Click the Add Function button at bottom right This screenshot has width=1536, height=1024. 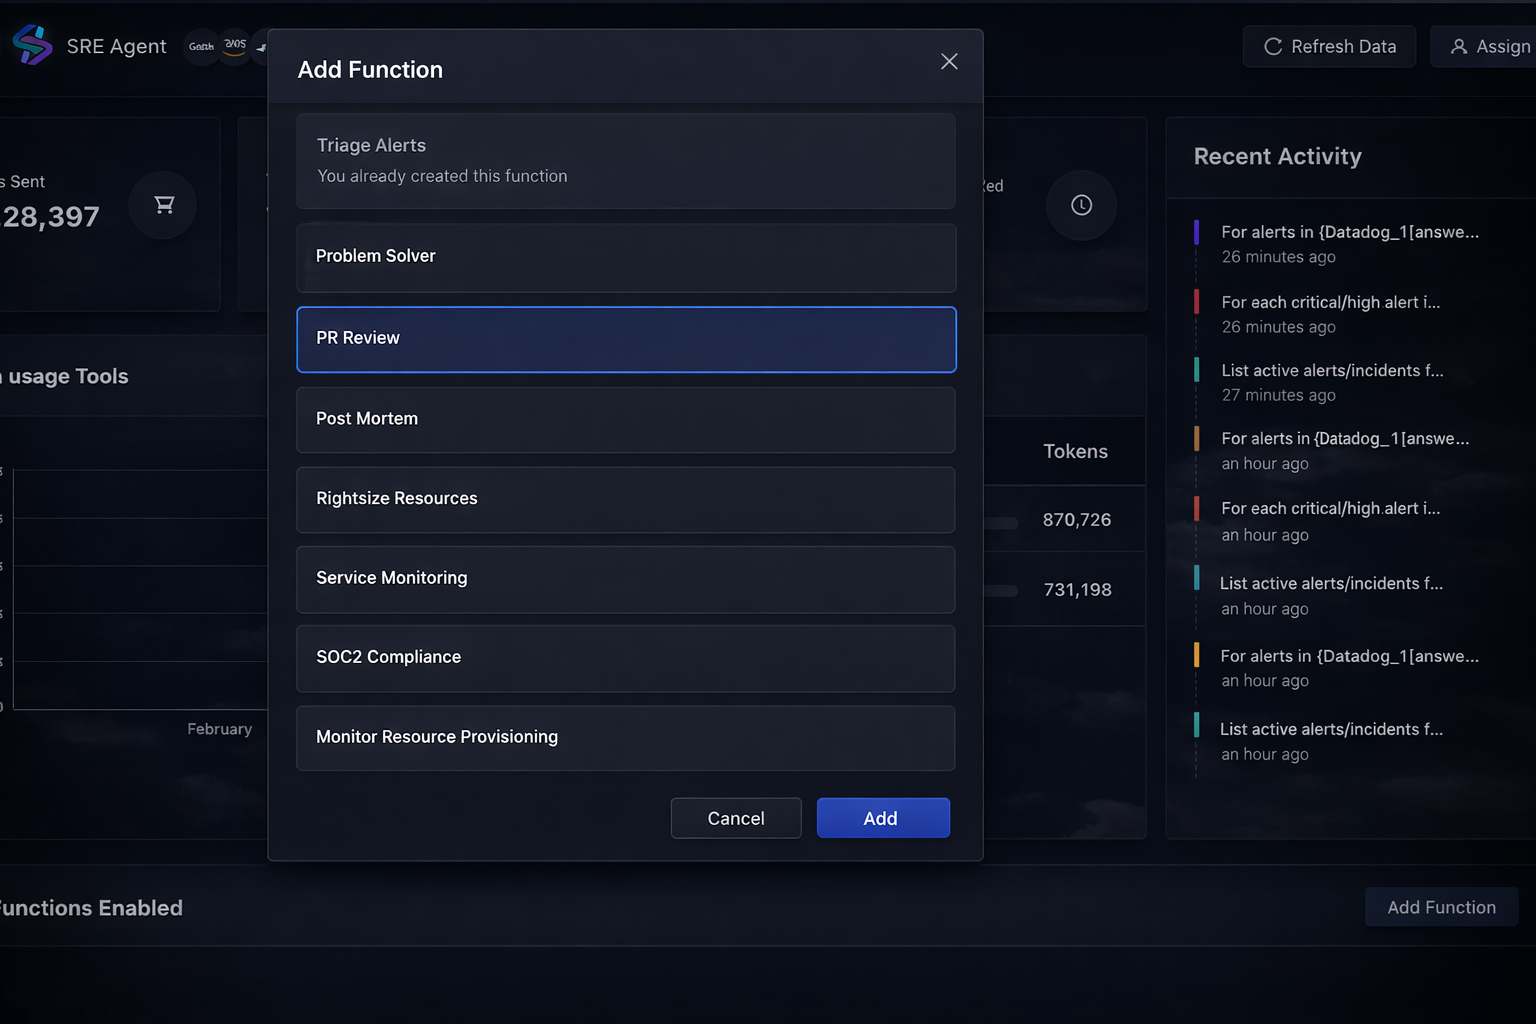(x=1441, y=907)
